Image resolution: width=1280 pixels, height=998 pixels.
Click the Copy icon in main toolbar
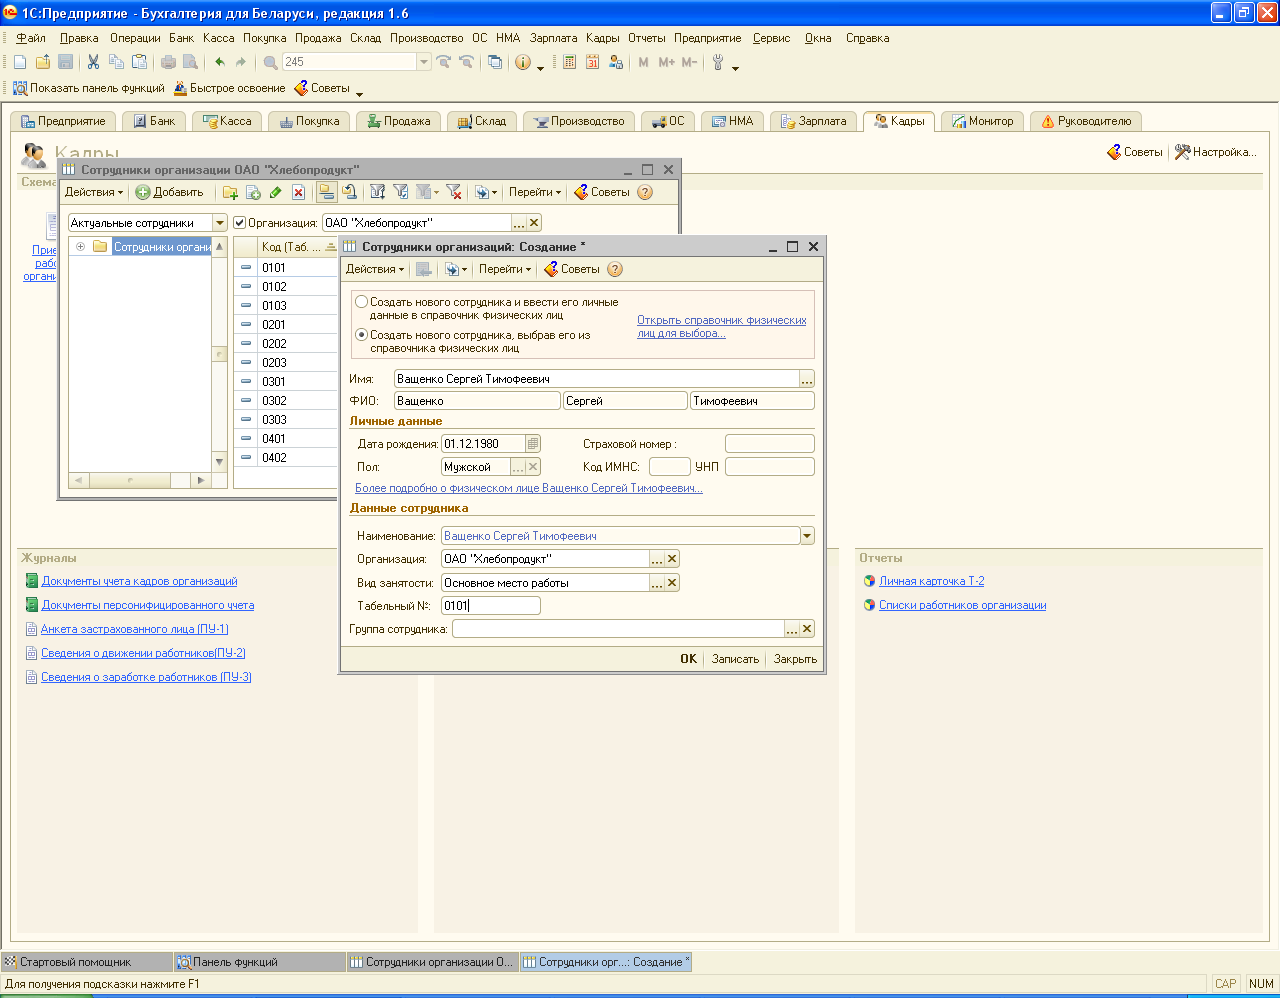tap(116, 62)
